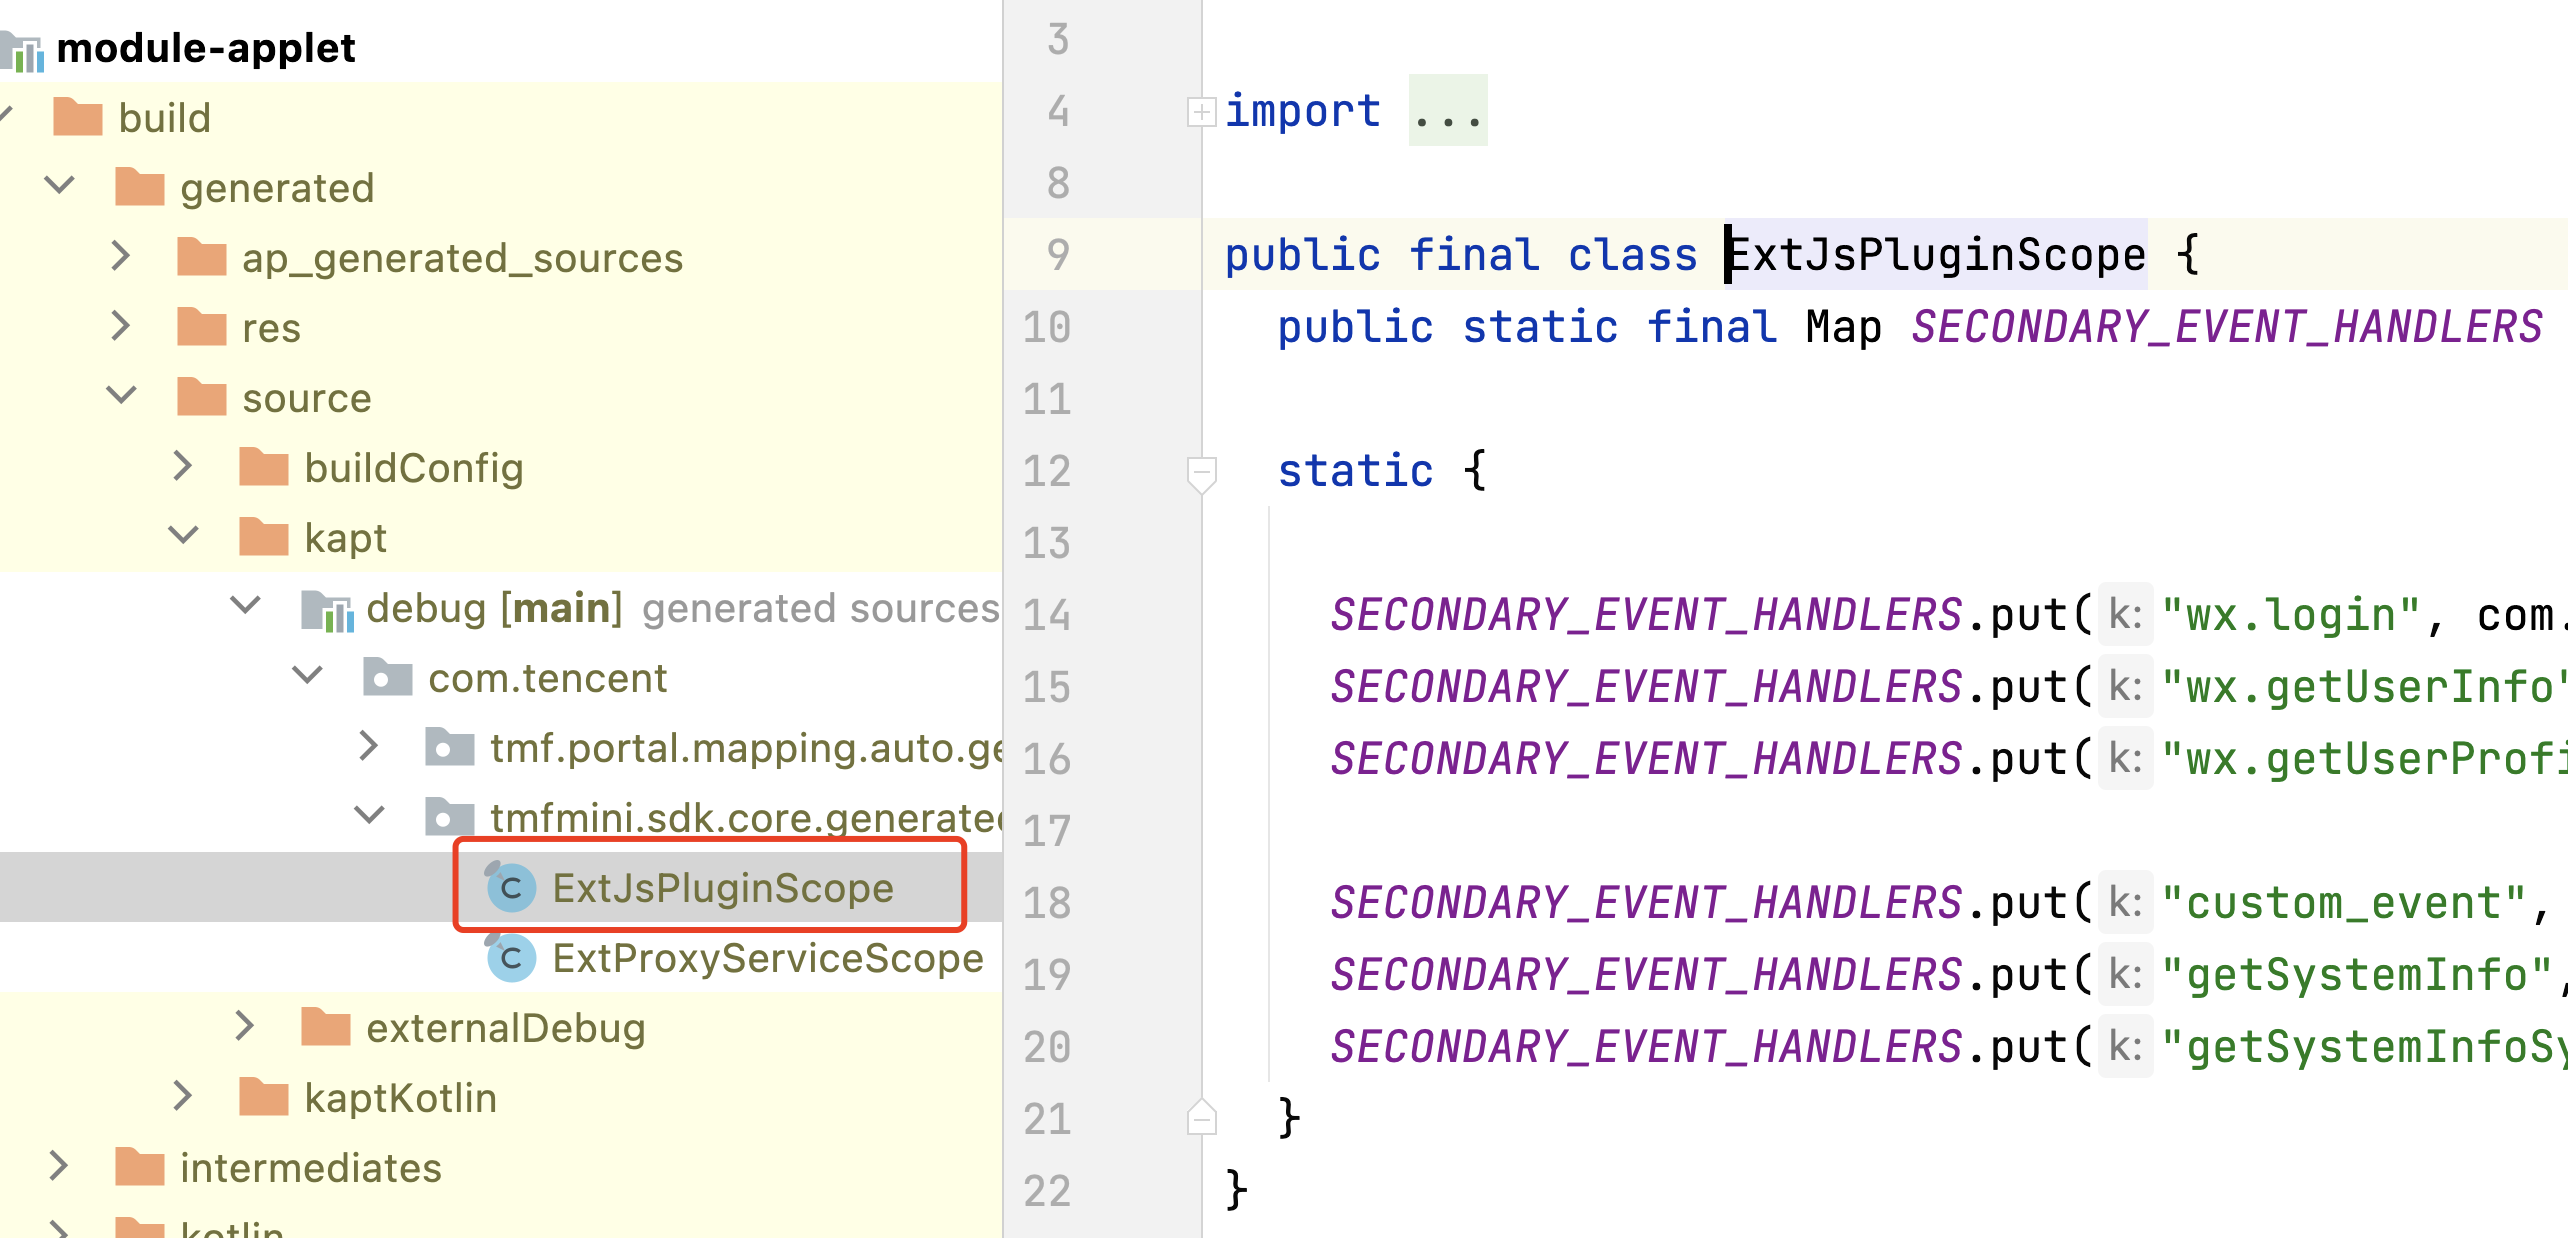This screenshot has height=1238, width=2568.
Task: Click the ExtJsPluginScope class icon
Action: point(510,887)
